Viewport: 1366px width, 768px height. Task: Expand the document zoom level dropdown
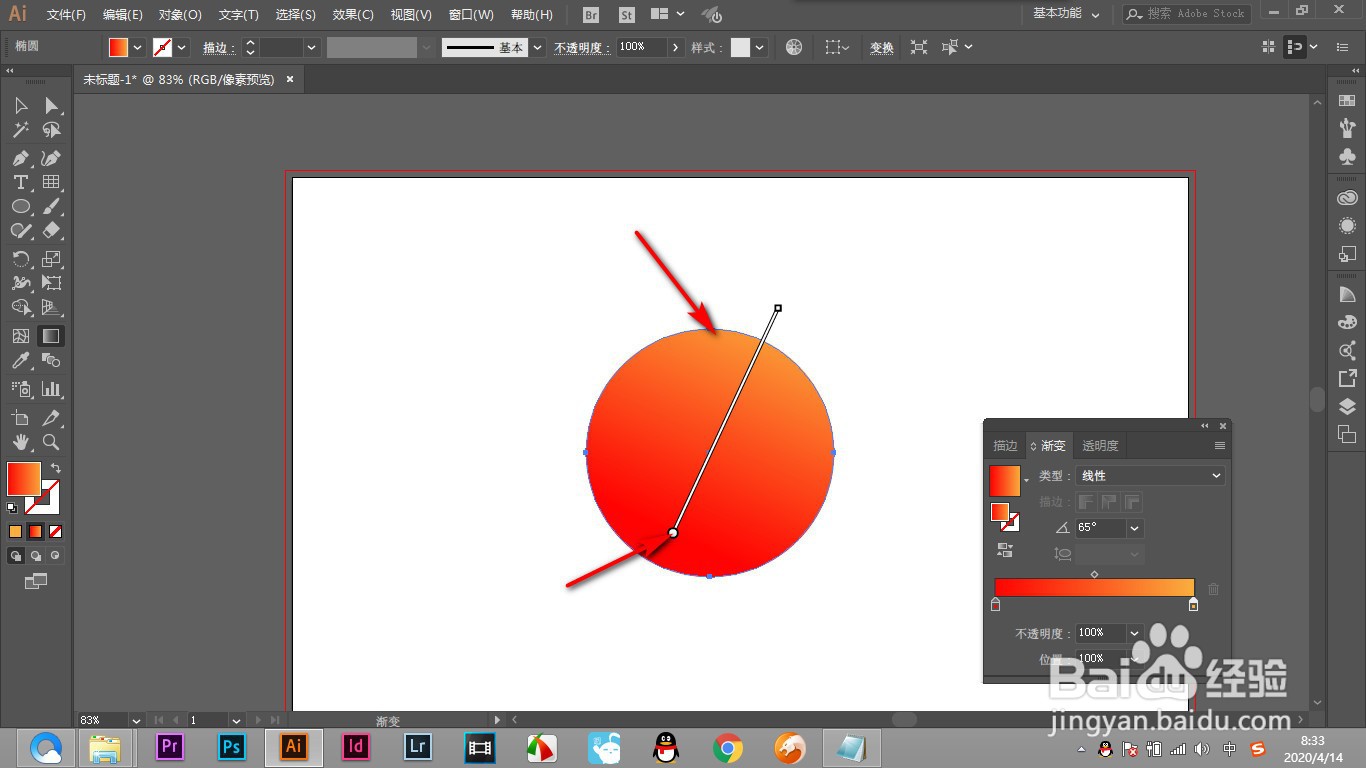pyautogui.click(x=135, y=720)
